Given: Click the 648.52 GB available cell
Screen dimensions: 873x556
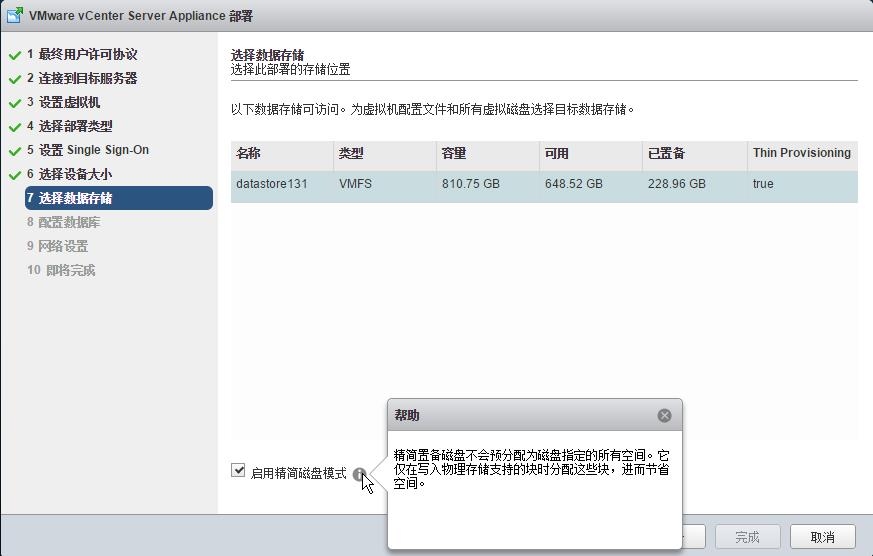Looking at the screenshot, I should click(x=573, y=184).
